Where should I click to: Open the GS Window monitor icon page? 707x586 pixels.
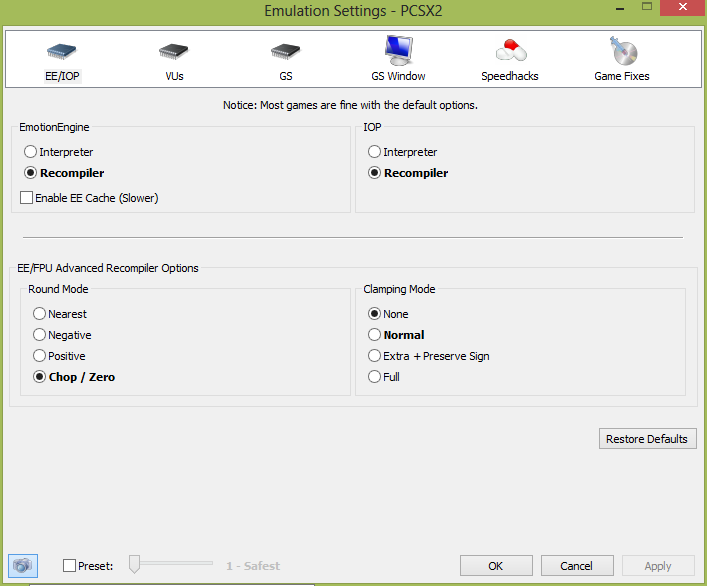[x=399, y=50]
